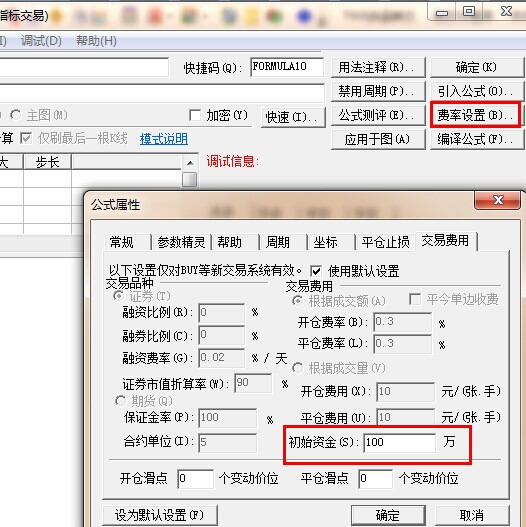Open the 模式说明 link
This screenshot has height=527, width=526.
164,138
